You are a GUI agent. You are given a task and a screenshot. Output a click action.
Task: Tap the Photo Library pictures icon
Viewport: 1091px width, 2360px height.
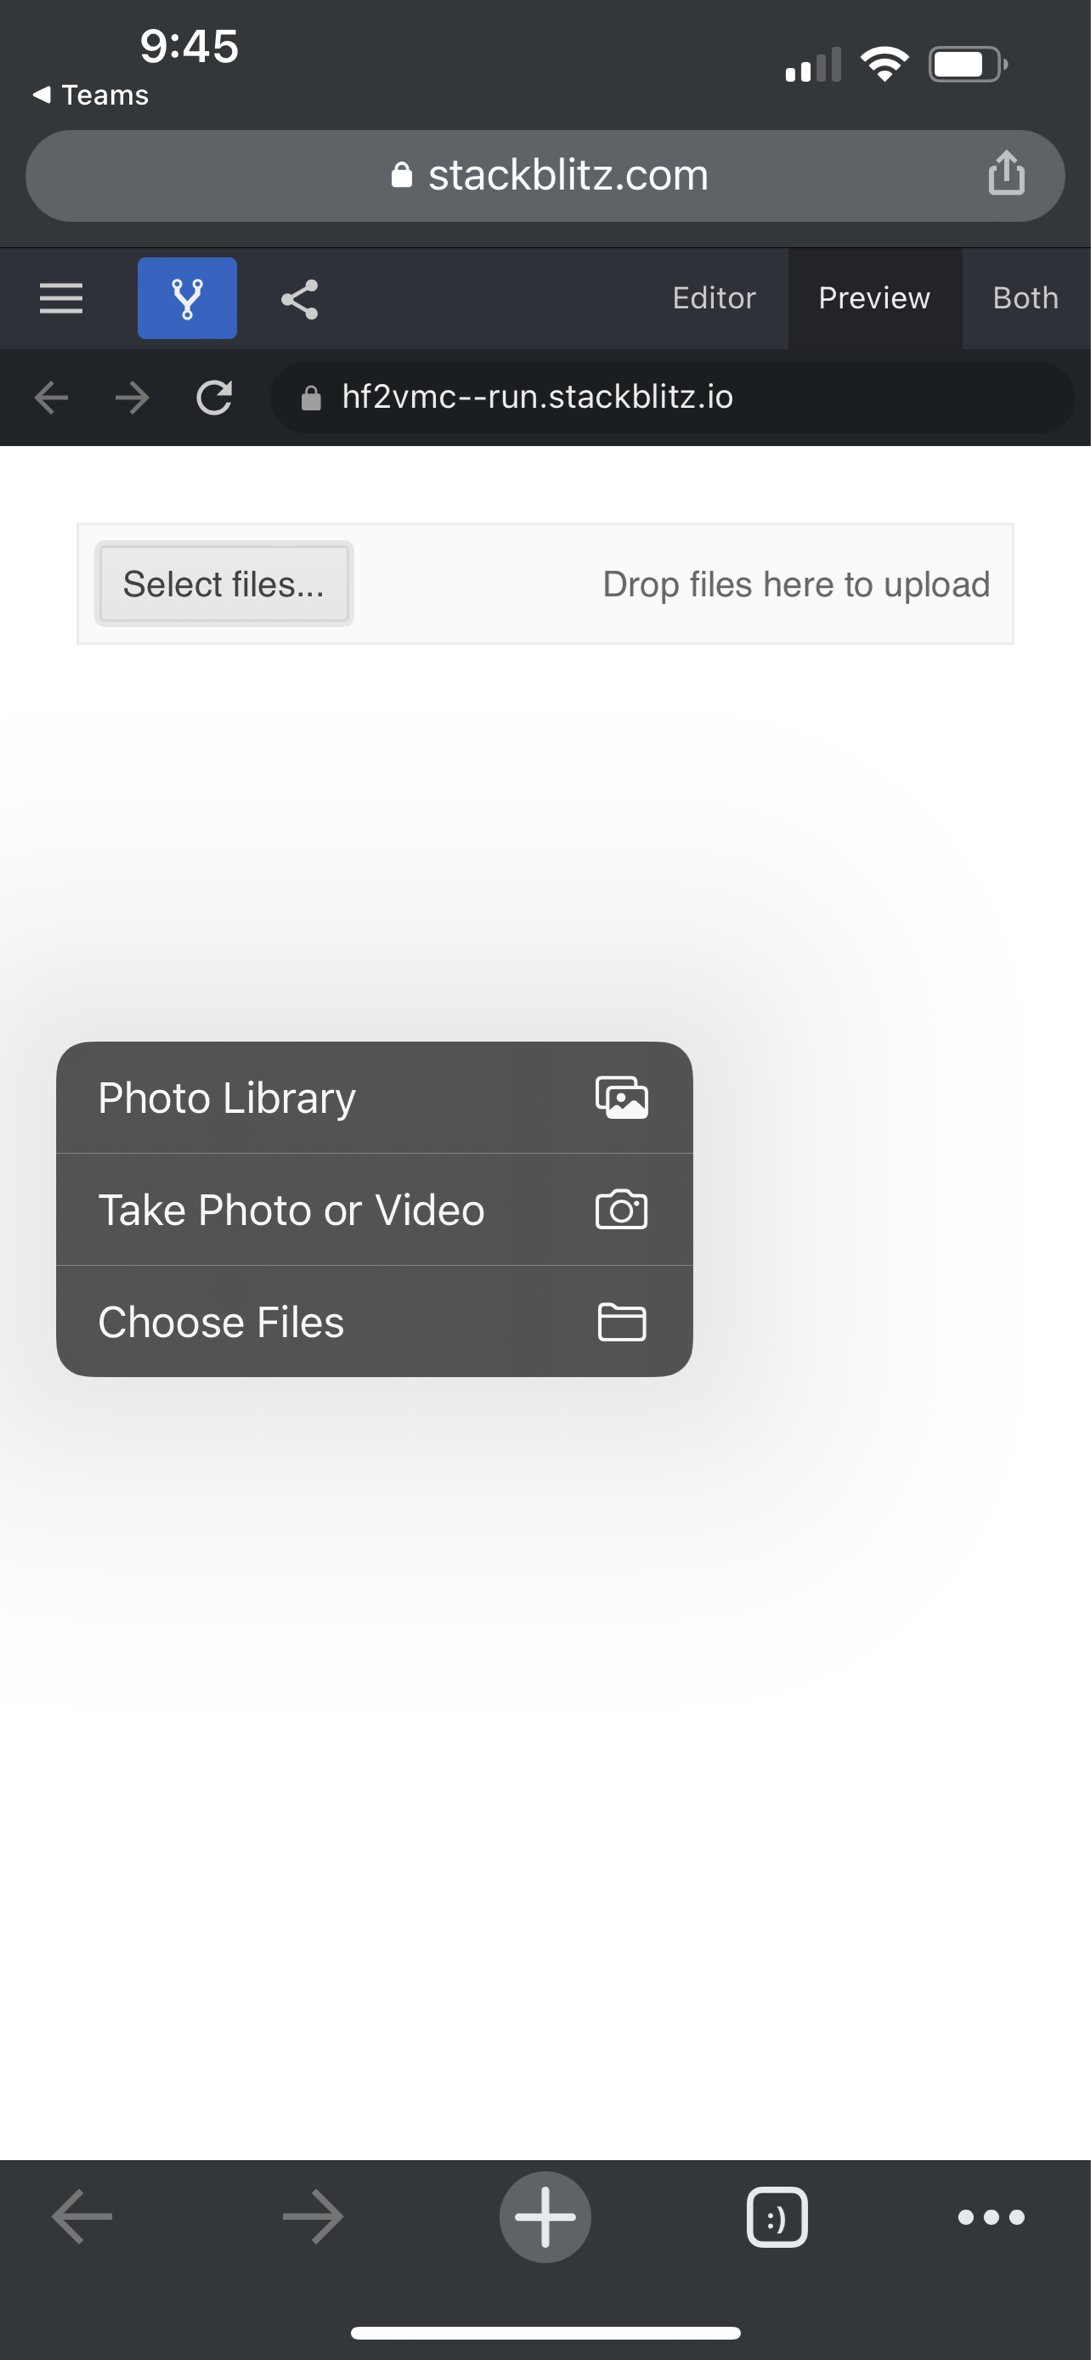click(621, 1097)
